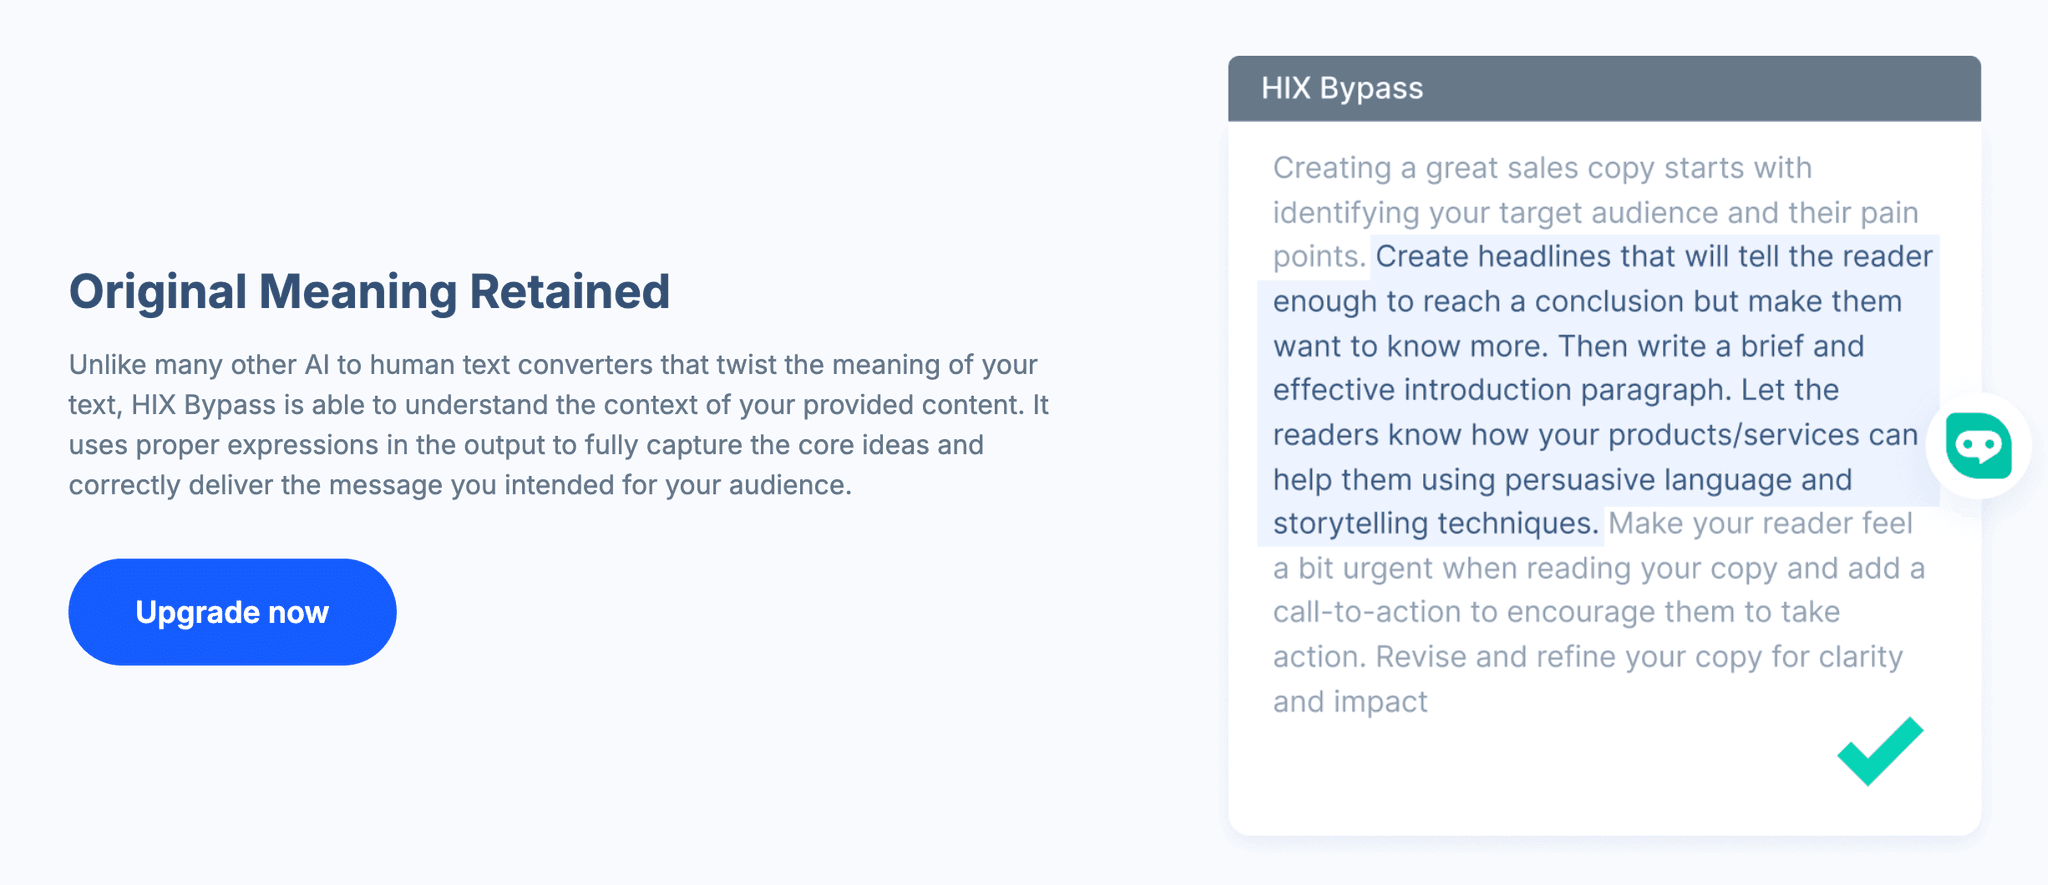Deselect the highlighted 'storytelling techniques' phrase
Viewport: 2048px width, 885px height.
(x=1430, y=522)
